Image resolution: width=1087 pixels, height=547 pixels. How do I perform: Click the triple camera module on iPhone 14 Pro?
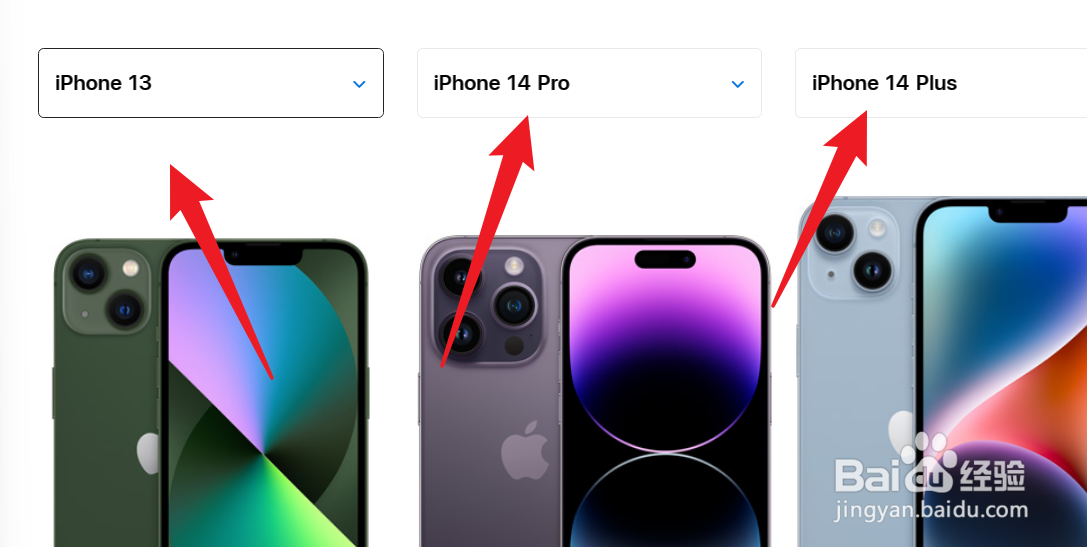coord(488,306)
